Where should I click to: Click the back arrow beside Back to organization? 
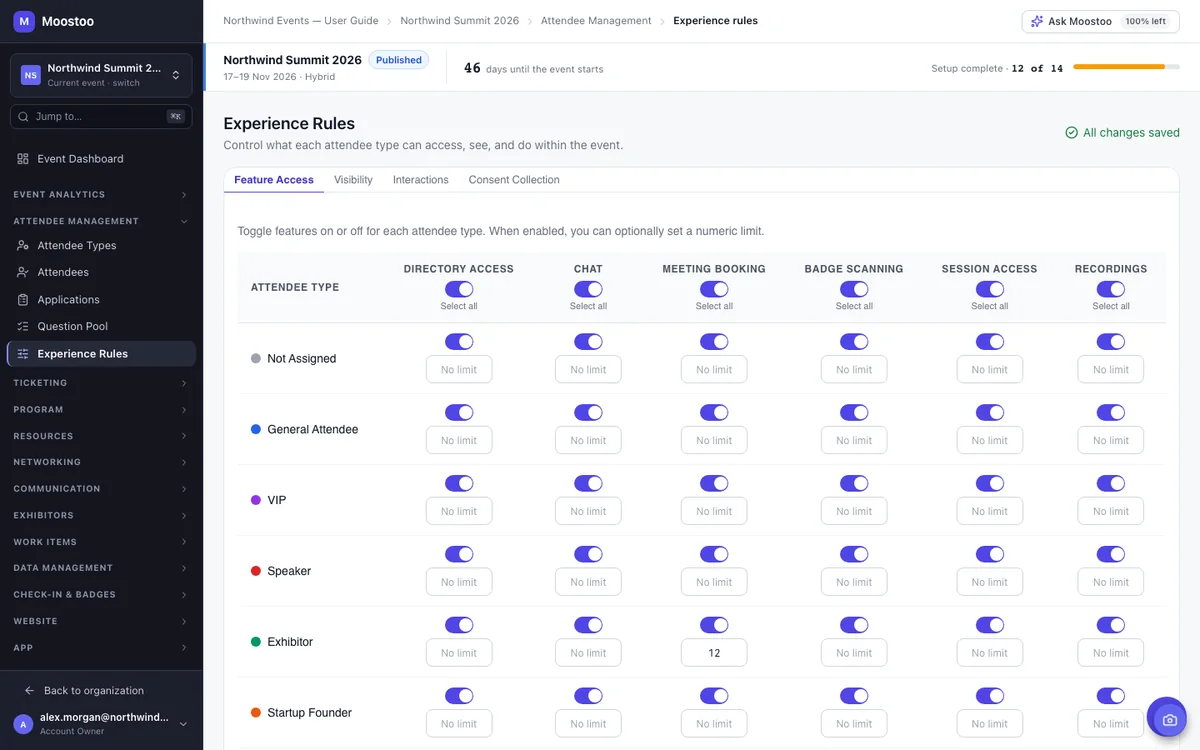[x=29, y=690]
